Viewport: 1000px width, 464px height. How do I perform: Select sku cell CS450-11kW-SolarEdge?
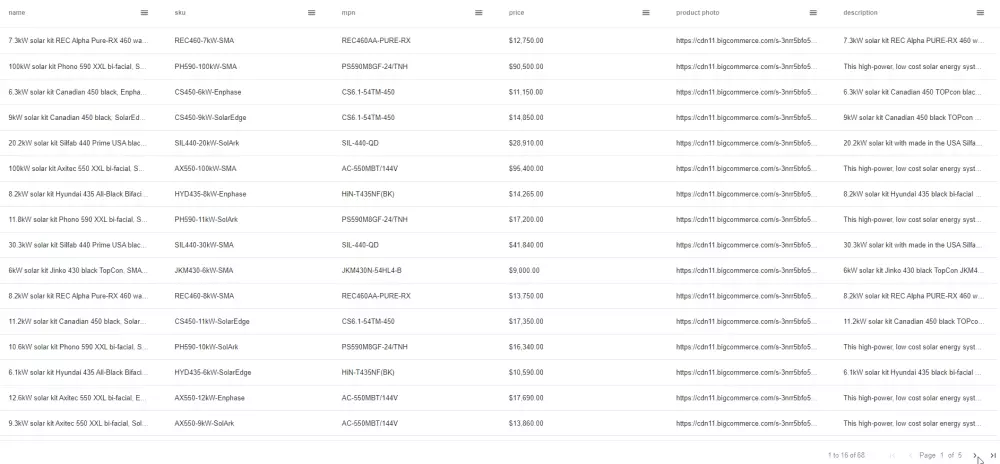(x=212, y=321)
